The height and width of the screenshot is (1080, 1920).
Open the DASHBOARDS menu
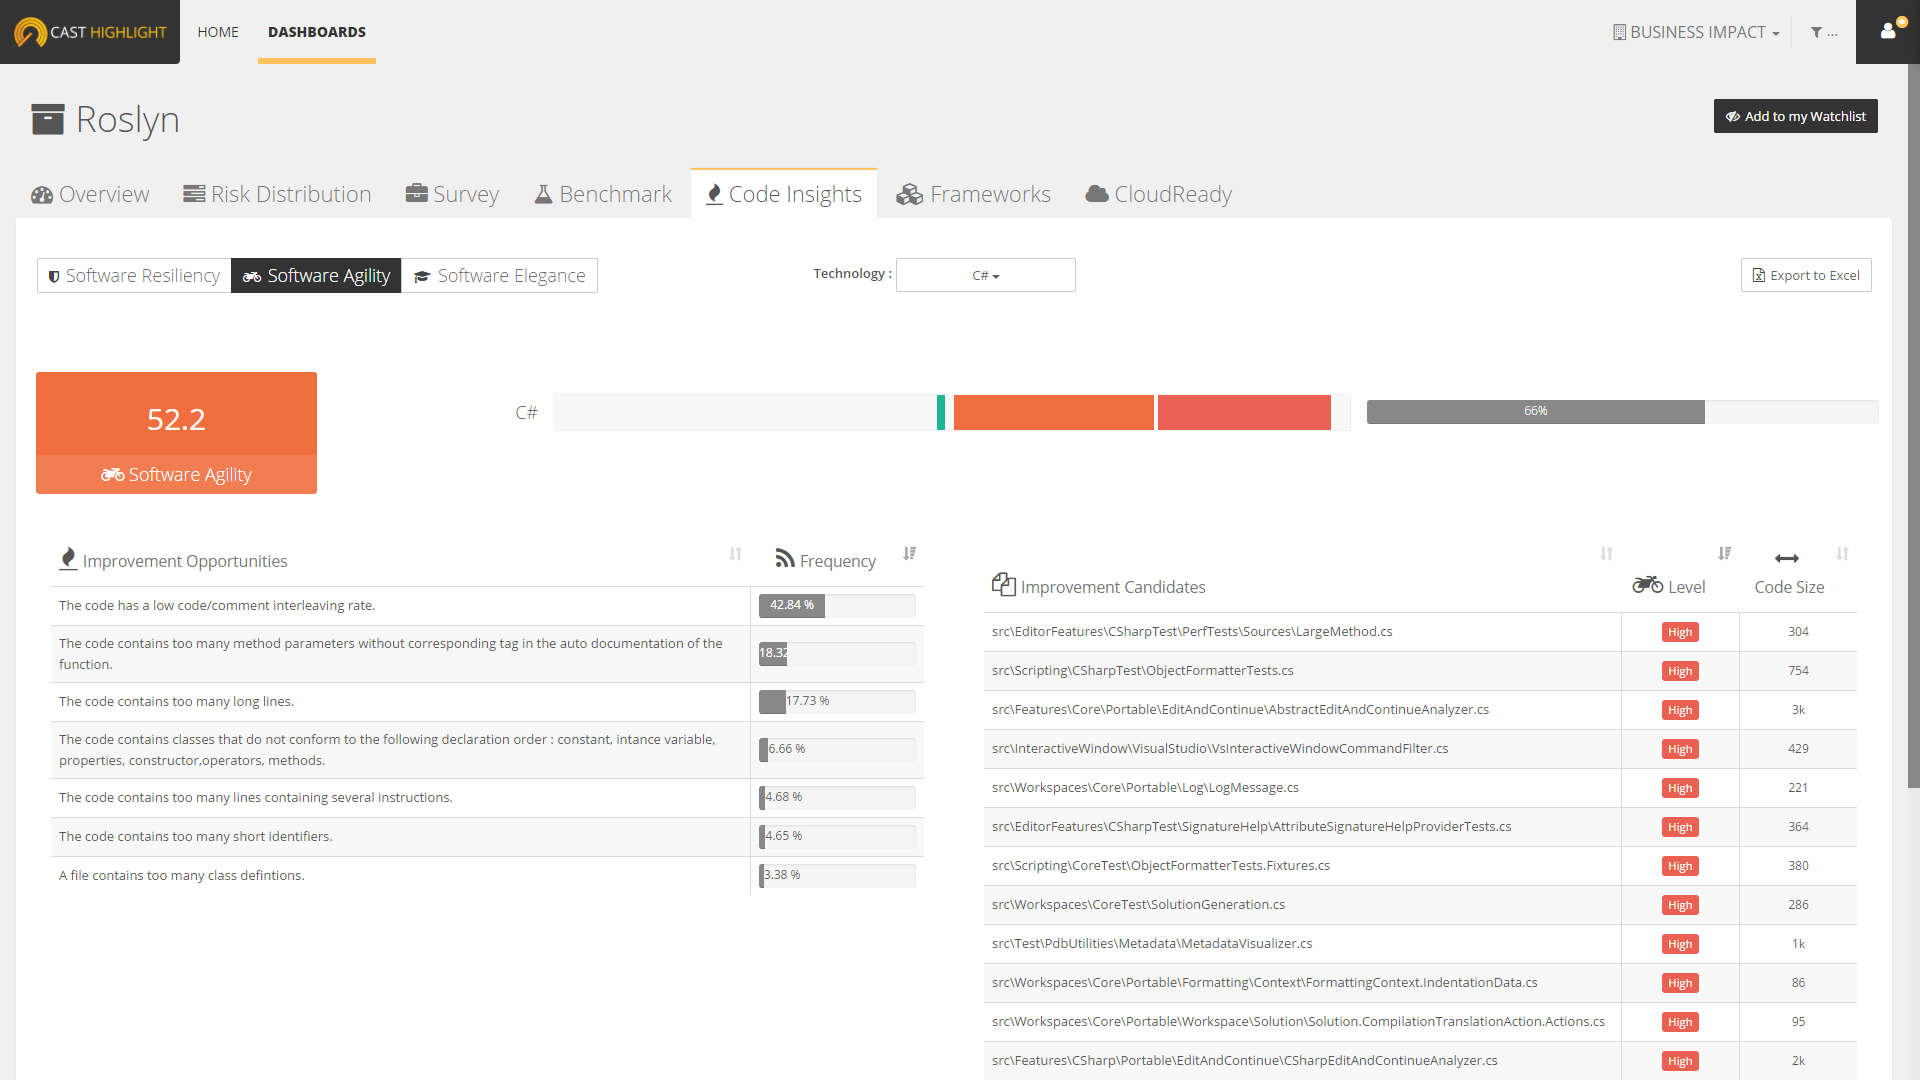pyautogui.click(x=317, y=32)
